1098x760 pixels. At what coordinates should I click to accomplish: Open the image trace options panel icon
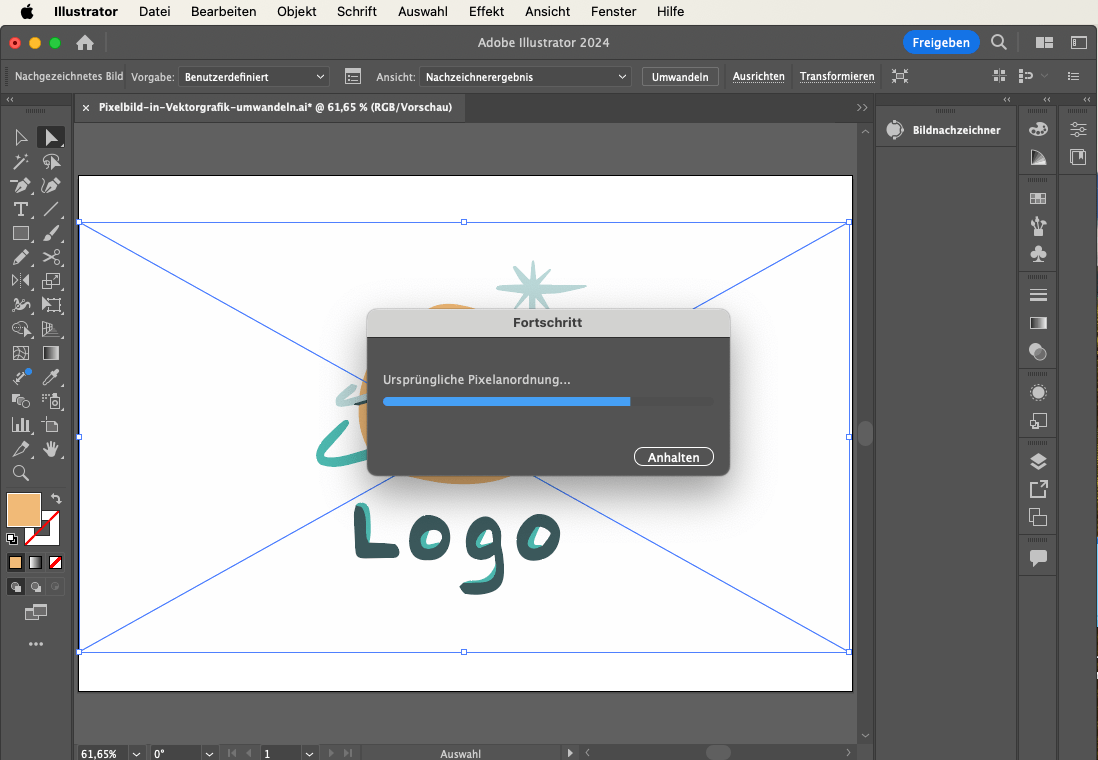[352, 76]
